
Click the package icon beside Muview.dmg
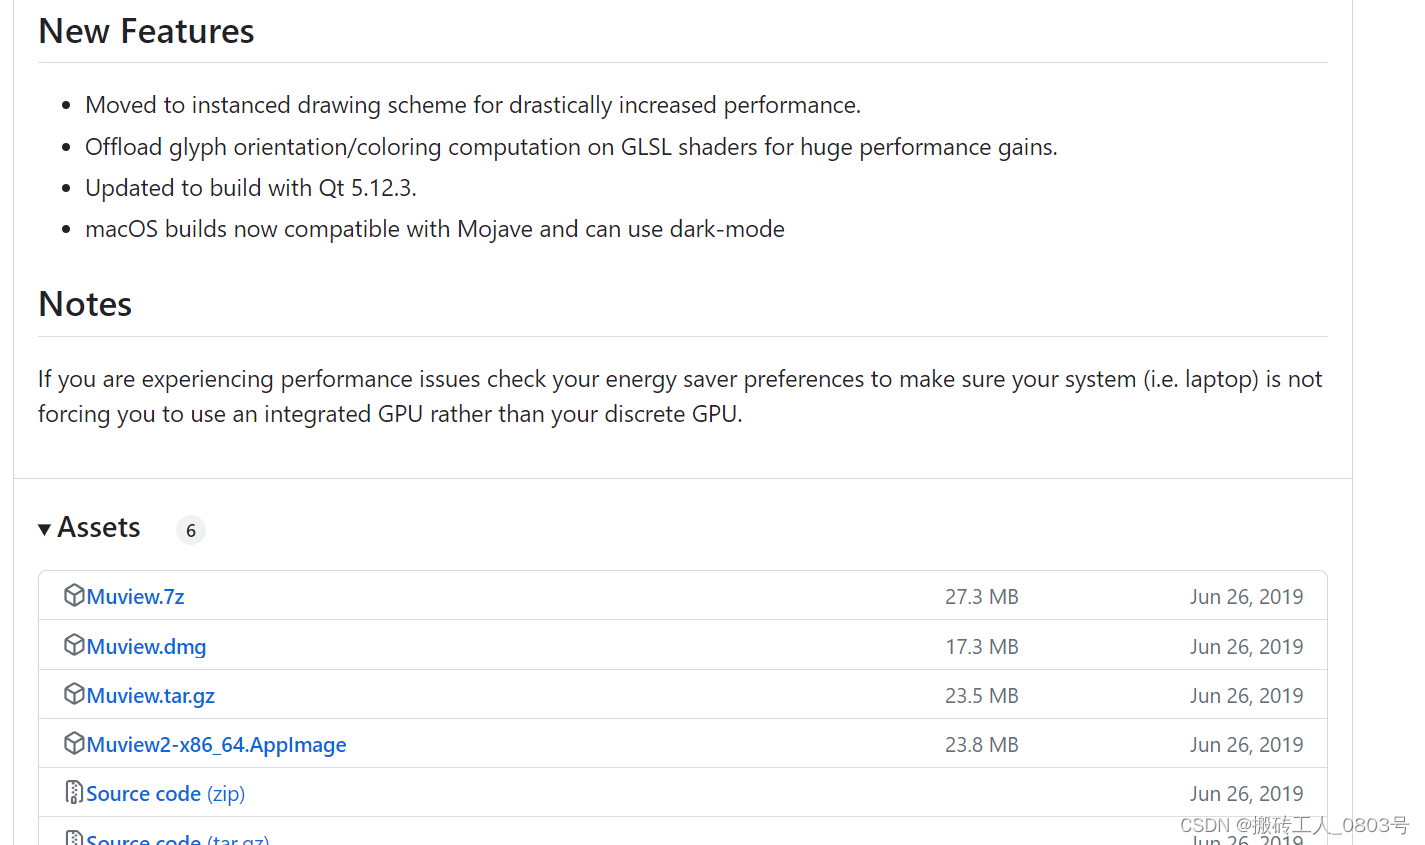pyautogui.click(x=74, y=645)
